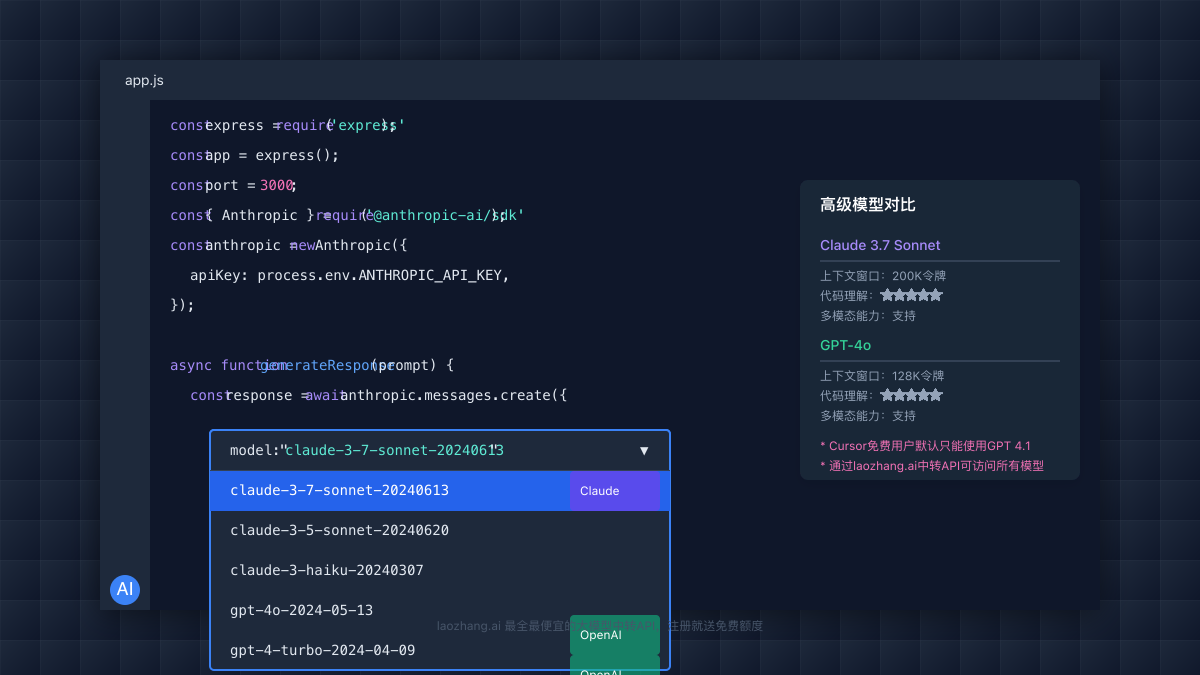1200x675 pixels.
Task: Click the round AI assistant icon
Action: [x=125, y=590]
